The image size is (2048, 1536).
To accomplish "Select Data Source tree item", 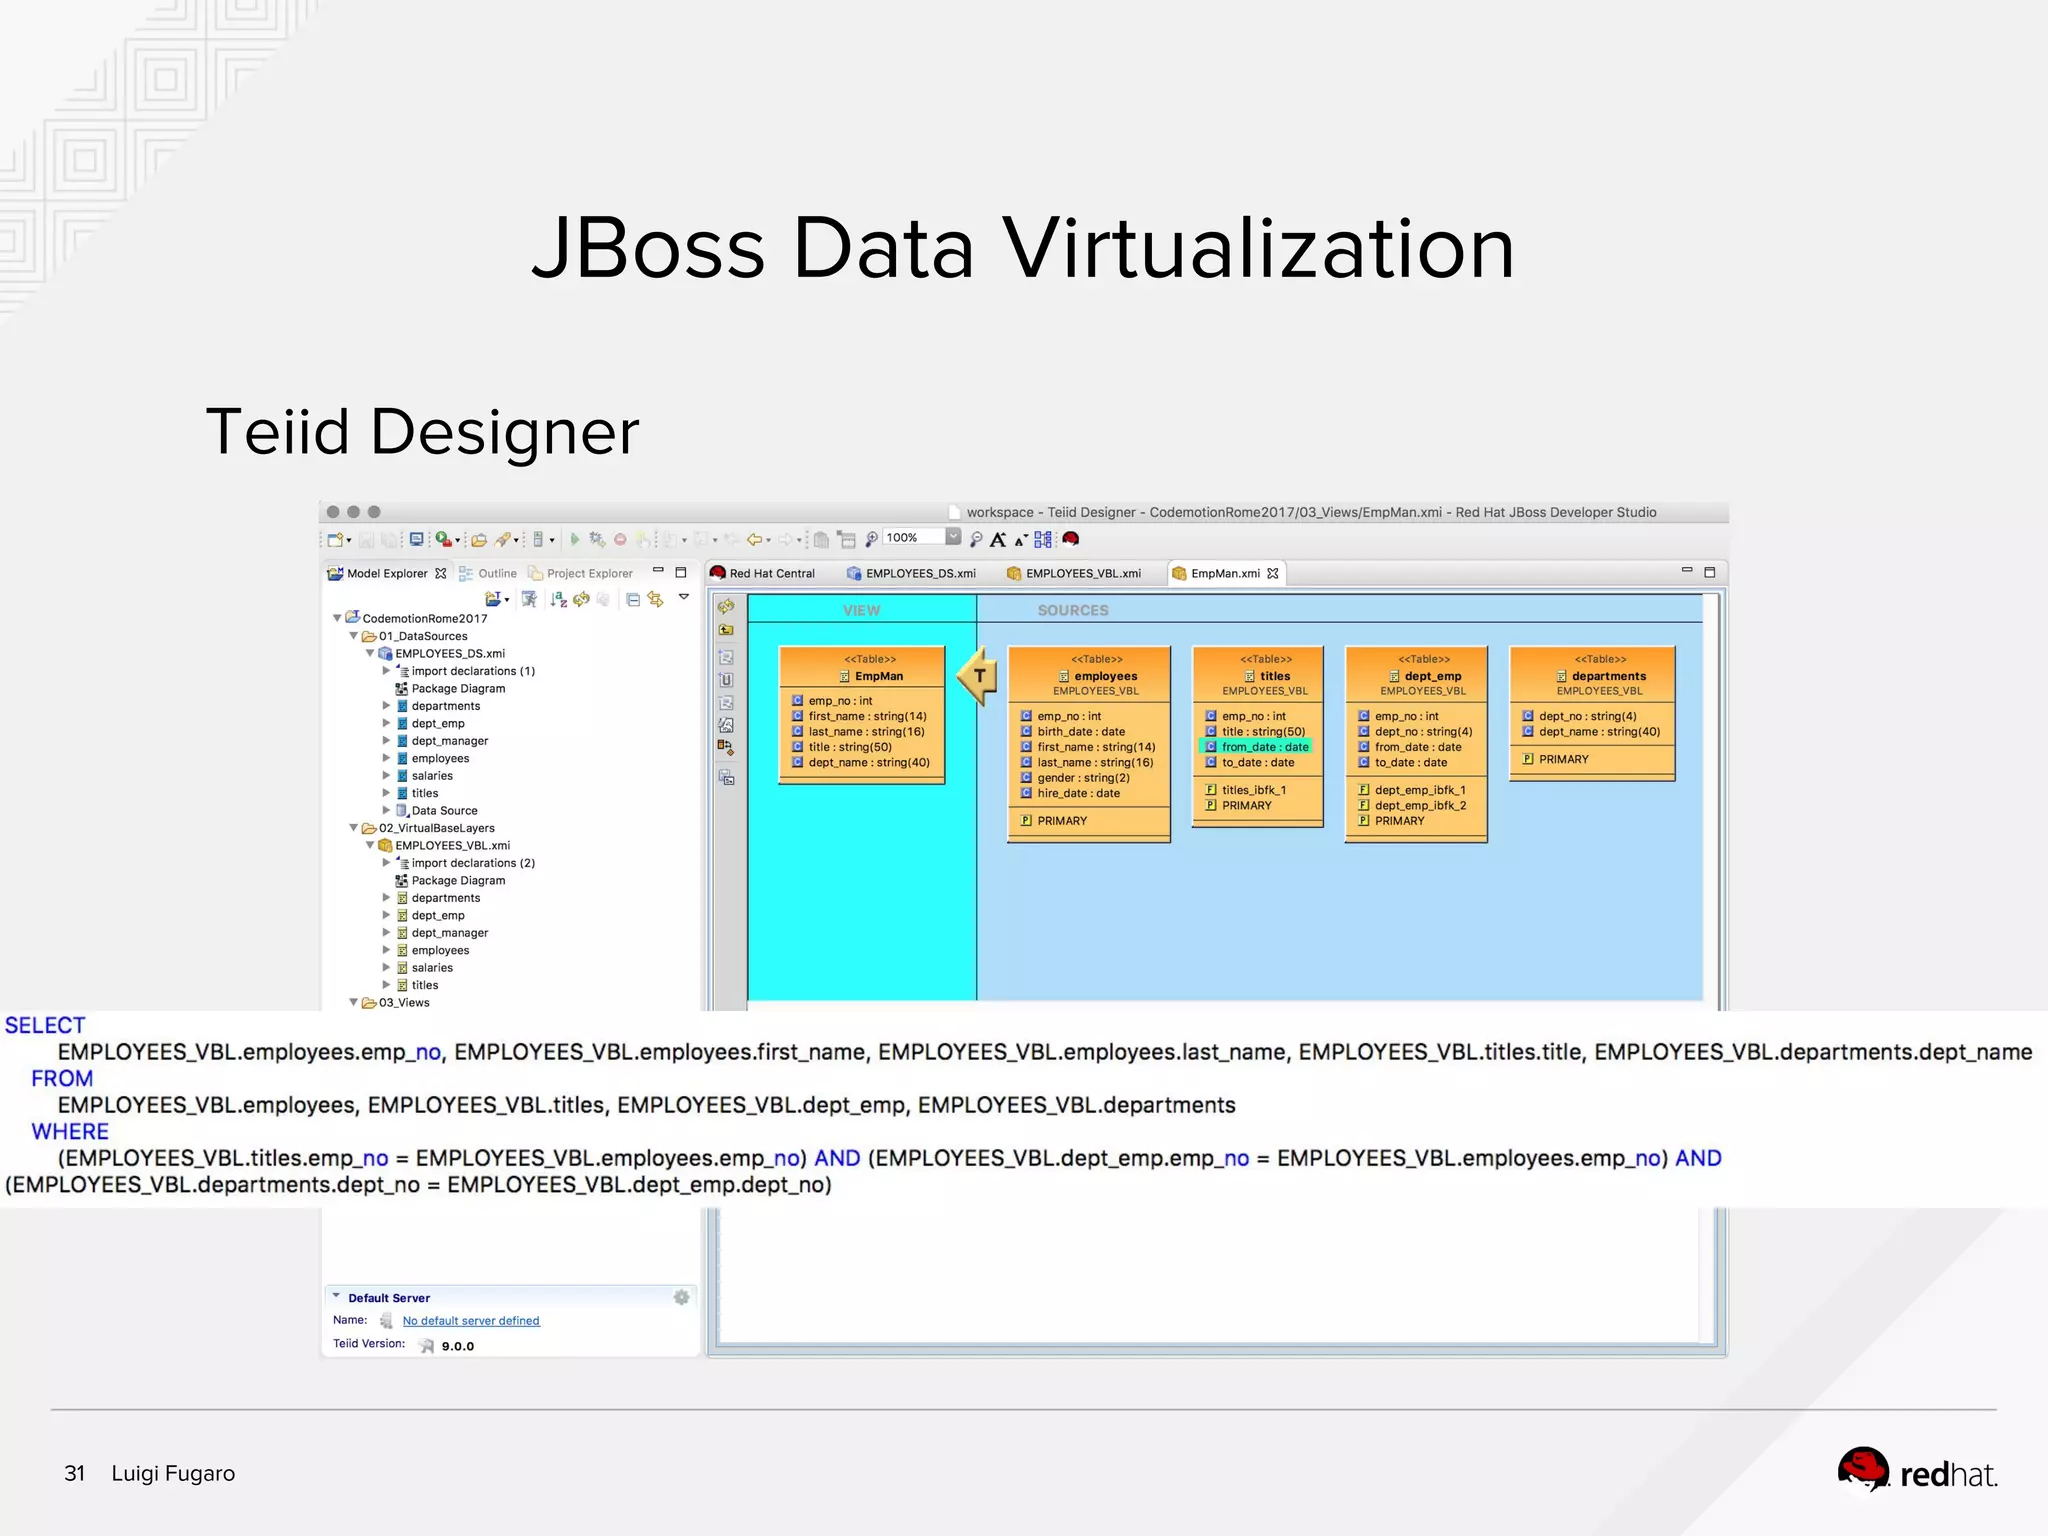I will coord(436,811).
